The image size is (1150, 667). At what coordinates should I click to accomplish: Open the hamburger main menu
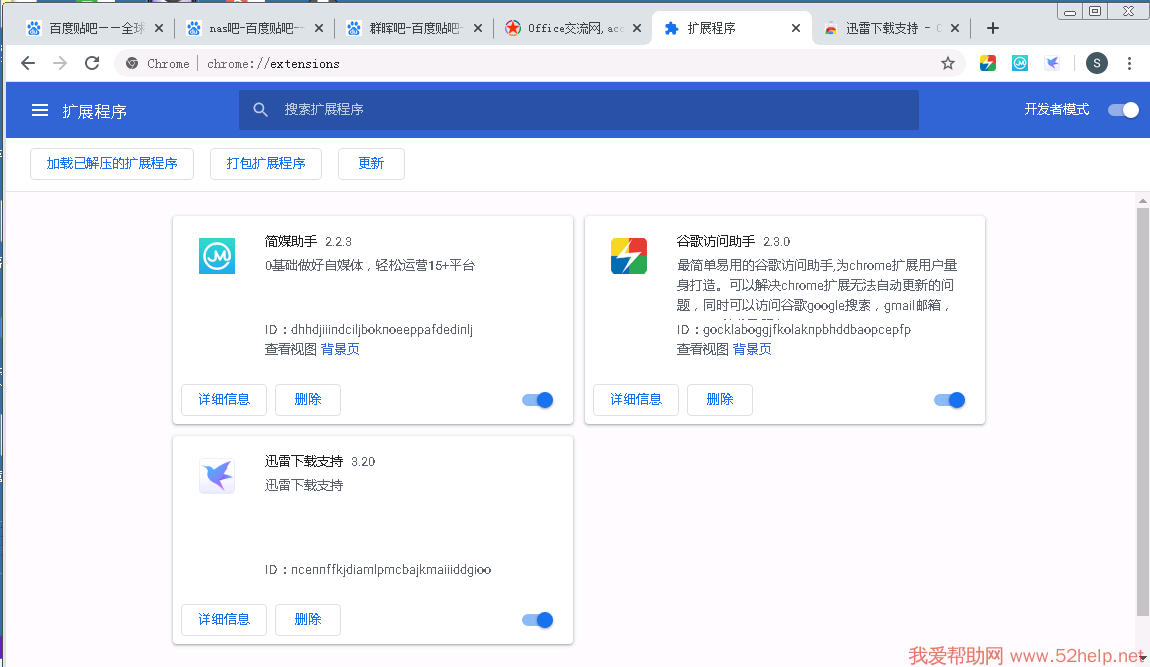coord(40,110)
